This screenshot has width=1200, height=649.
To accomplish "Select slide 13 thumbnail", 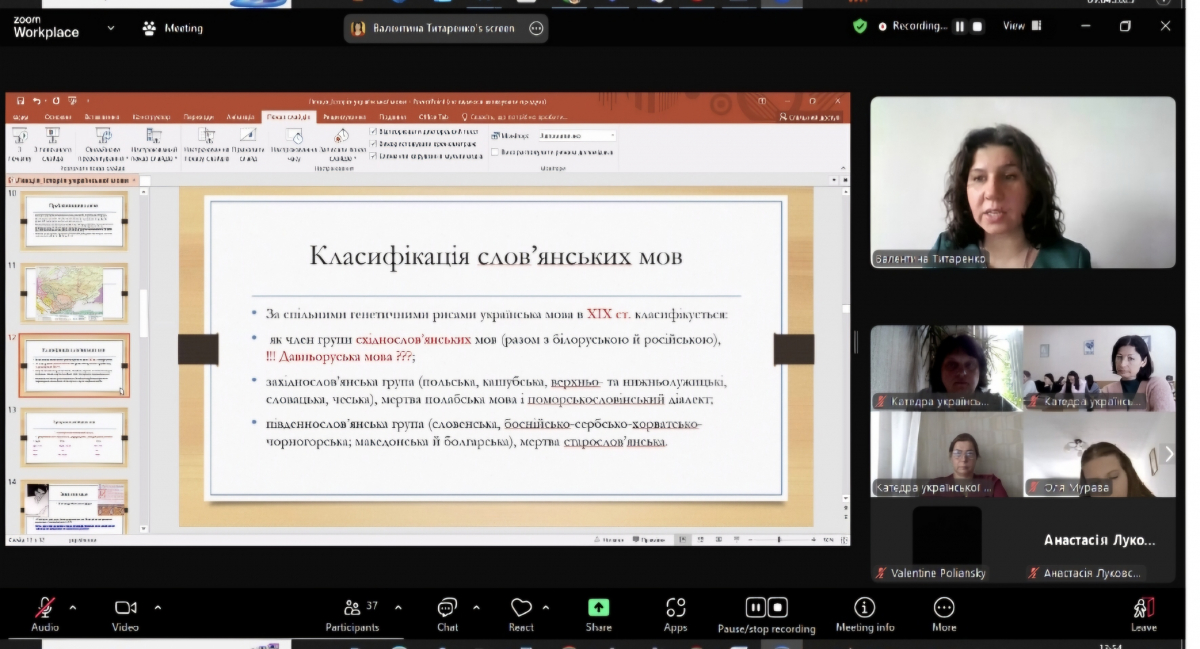I will point(74,437).
